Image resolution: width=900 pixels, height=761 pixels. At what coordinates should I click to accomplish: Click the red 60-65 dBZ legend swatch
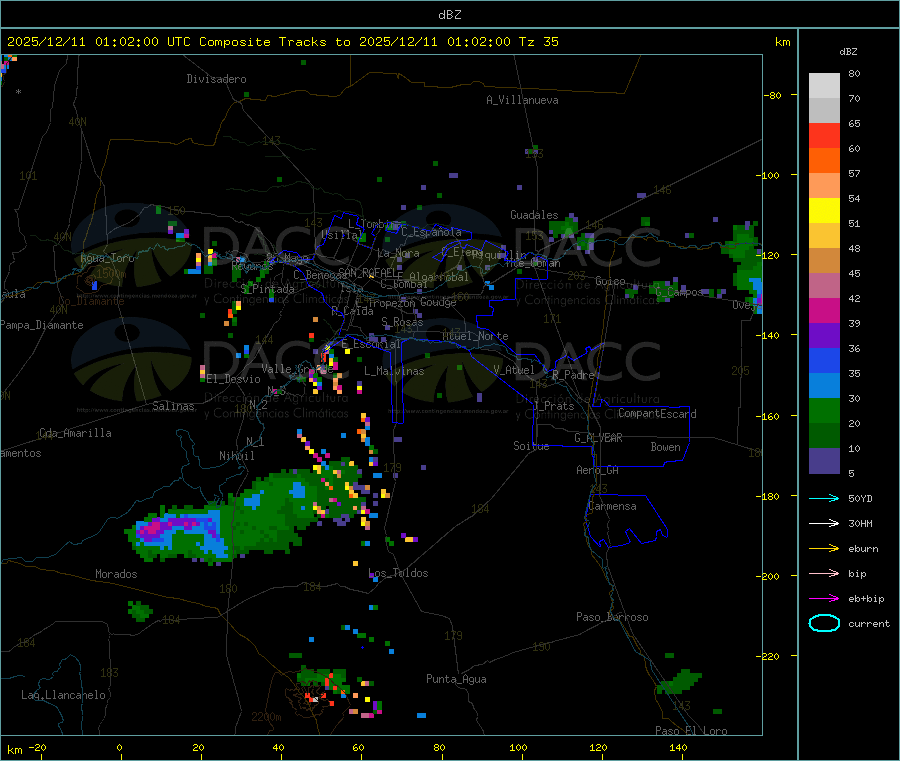[x=824, y=135]
